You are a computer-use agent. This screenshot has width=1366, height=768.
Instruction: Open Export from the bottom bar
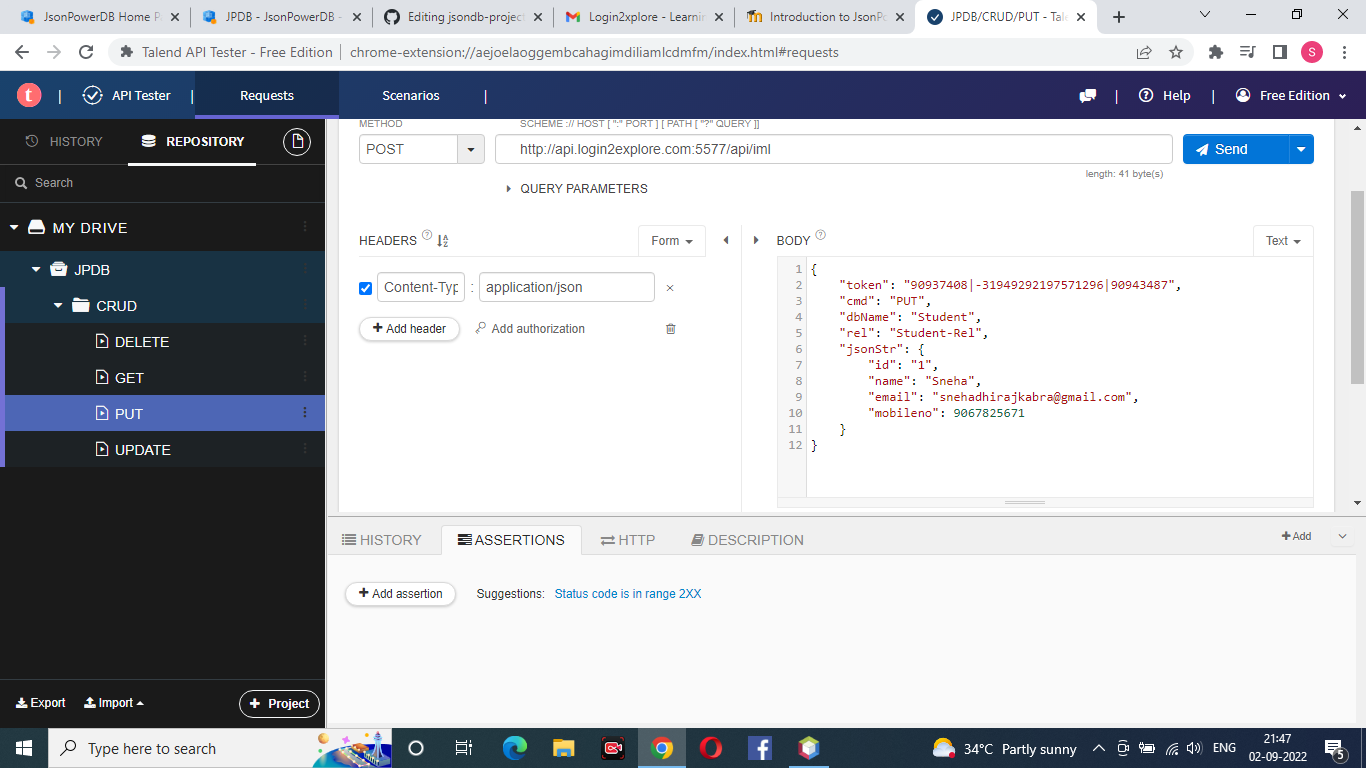(40, 703)
